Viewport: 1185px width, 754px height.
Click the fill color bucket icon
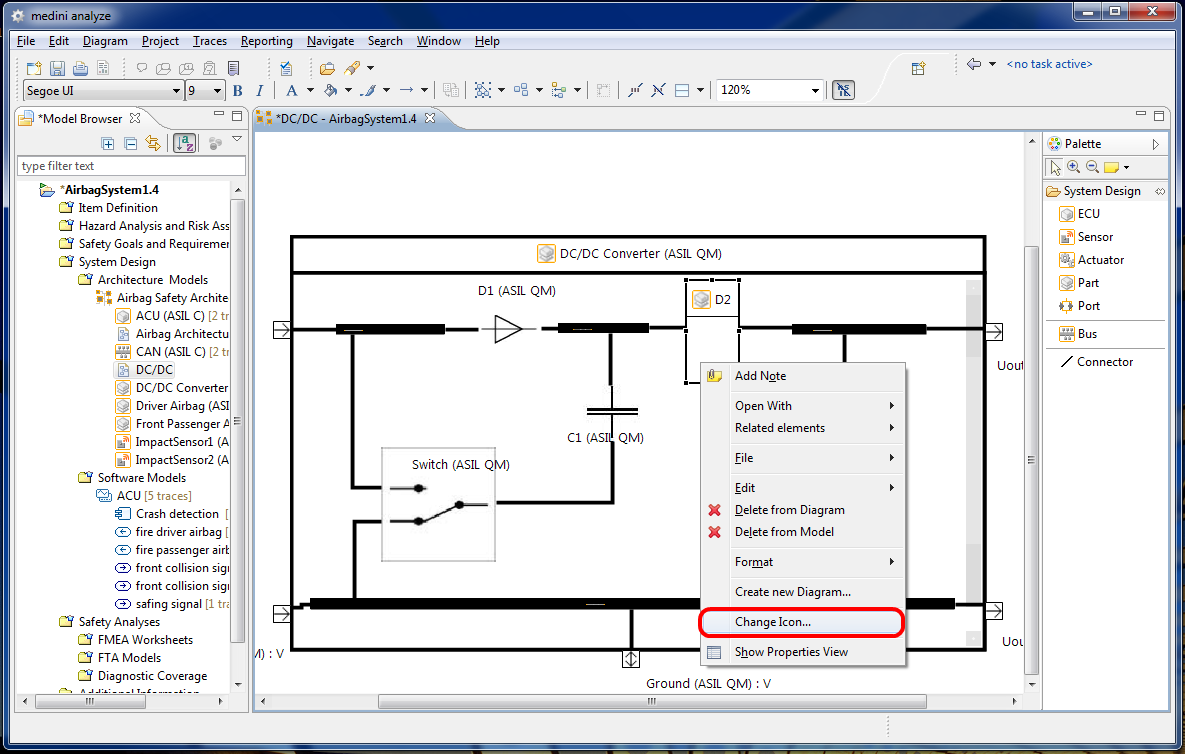pos(330,90)
